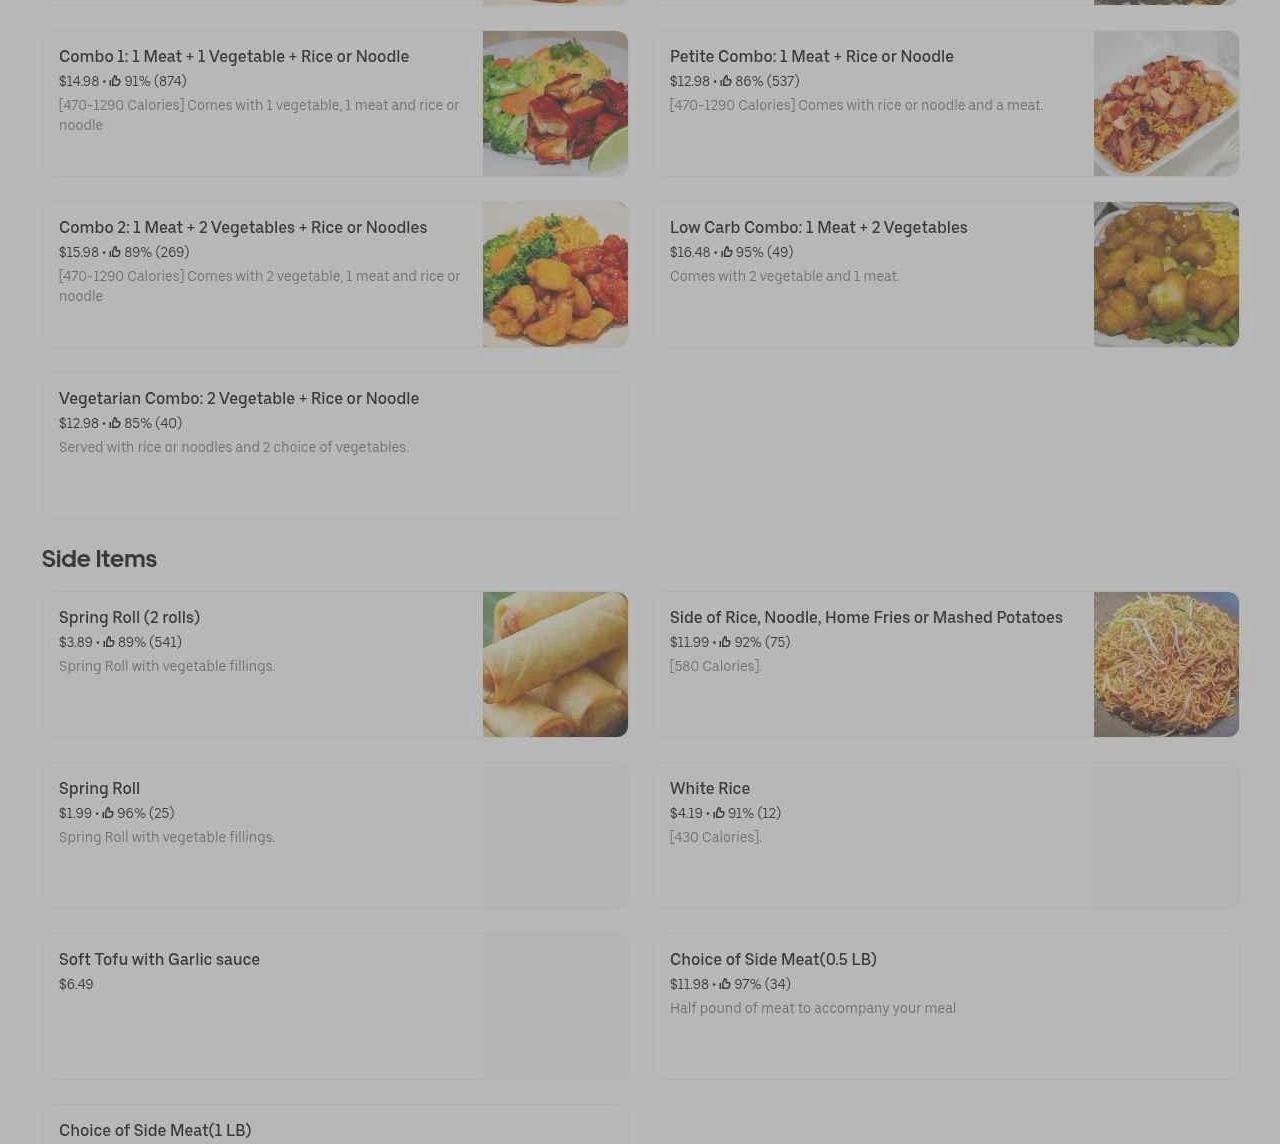Open Spring Roll (2 rolls) photo
The image size is (1280, 1144).
click(555, 665)
